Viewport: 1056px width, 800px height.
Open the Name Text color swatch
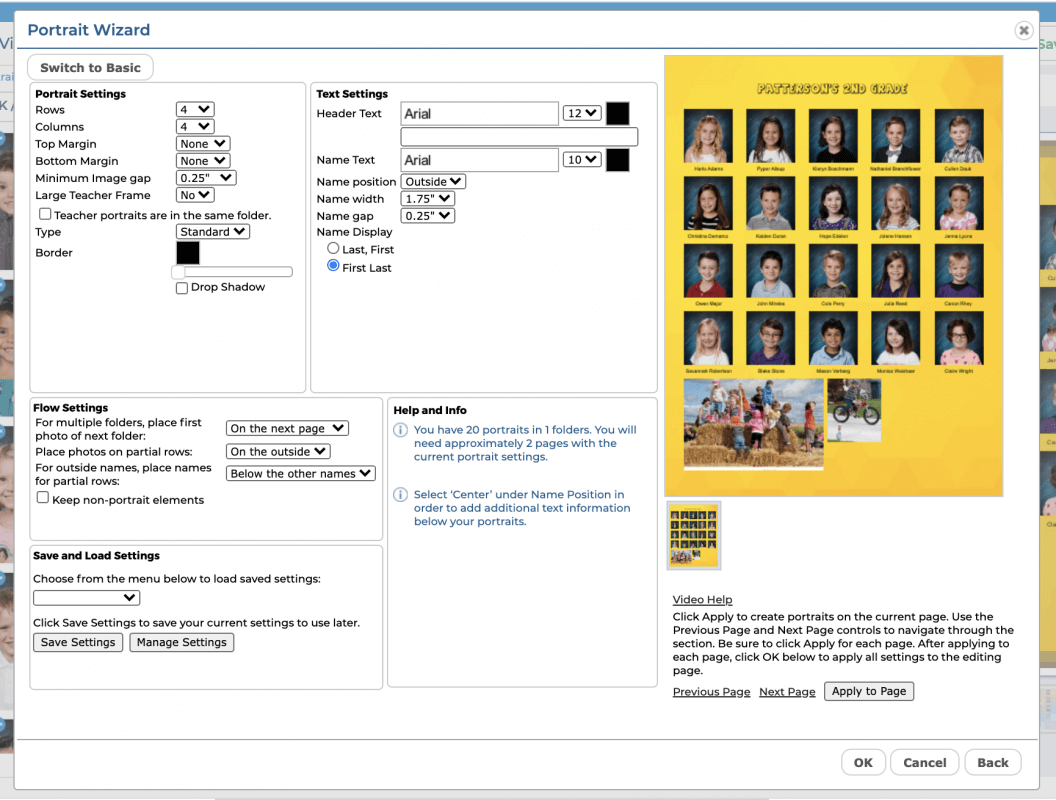(617, 160)
